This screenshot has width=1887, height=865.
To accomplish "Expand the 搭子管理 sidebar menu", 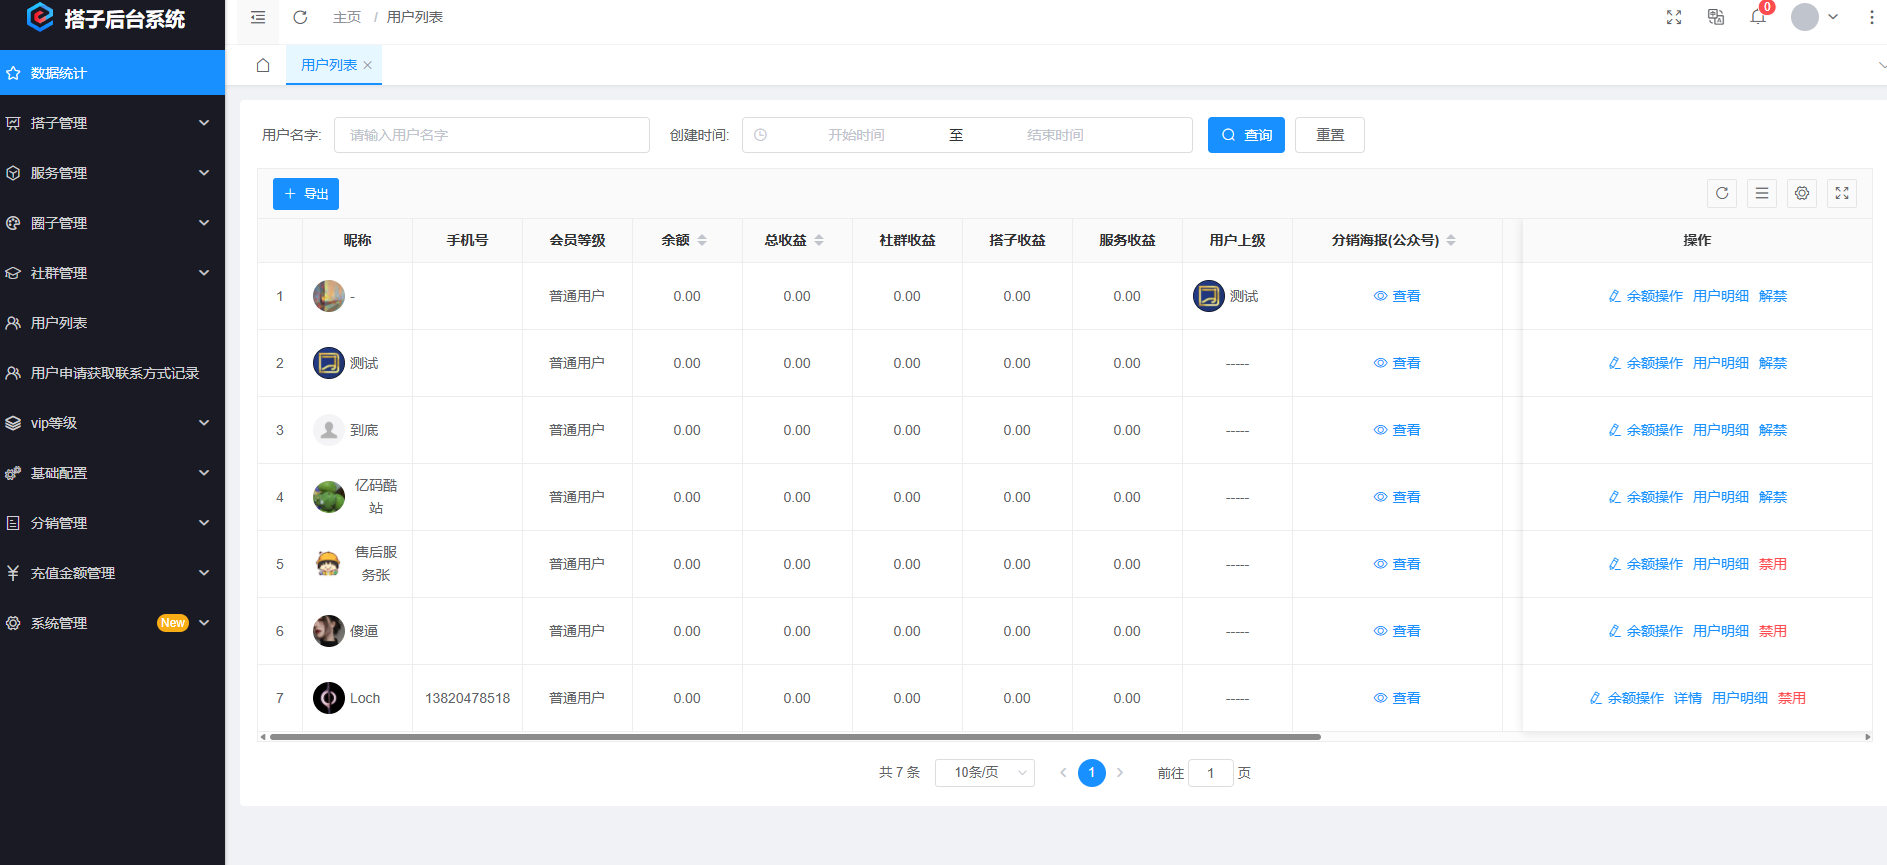I will (112, 123).
